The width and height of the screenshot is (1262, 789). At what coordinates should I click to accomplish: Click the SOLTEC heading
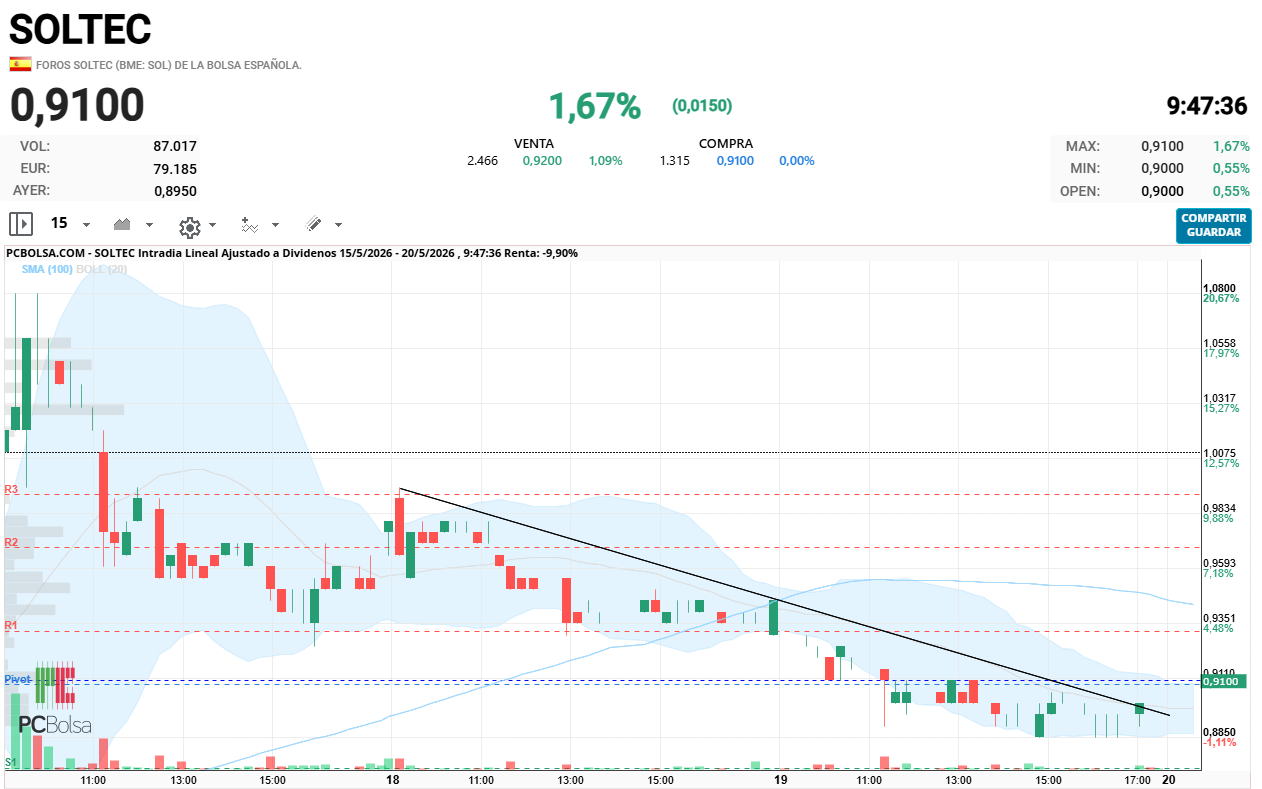point(80,29)
